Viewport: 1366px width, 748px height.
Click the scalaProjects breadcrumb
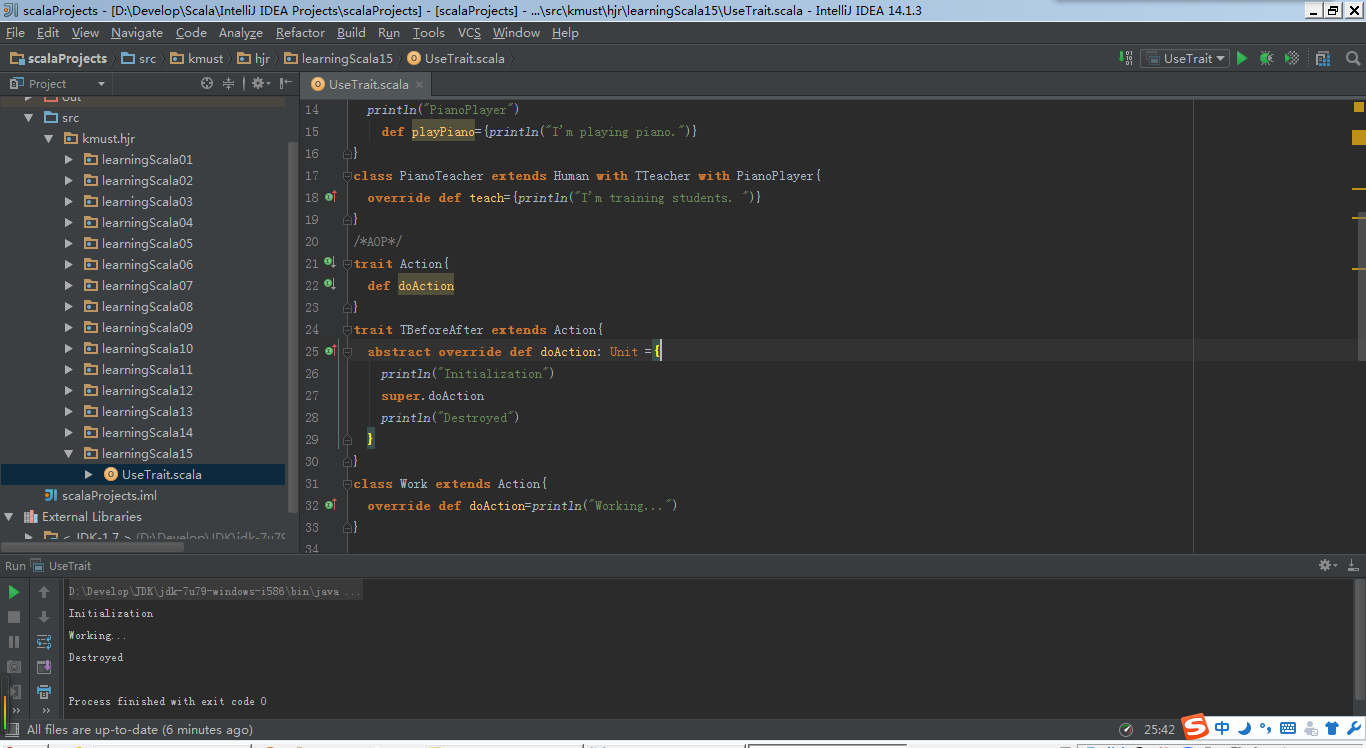tap(58, 59)
